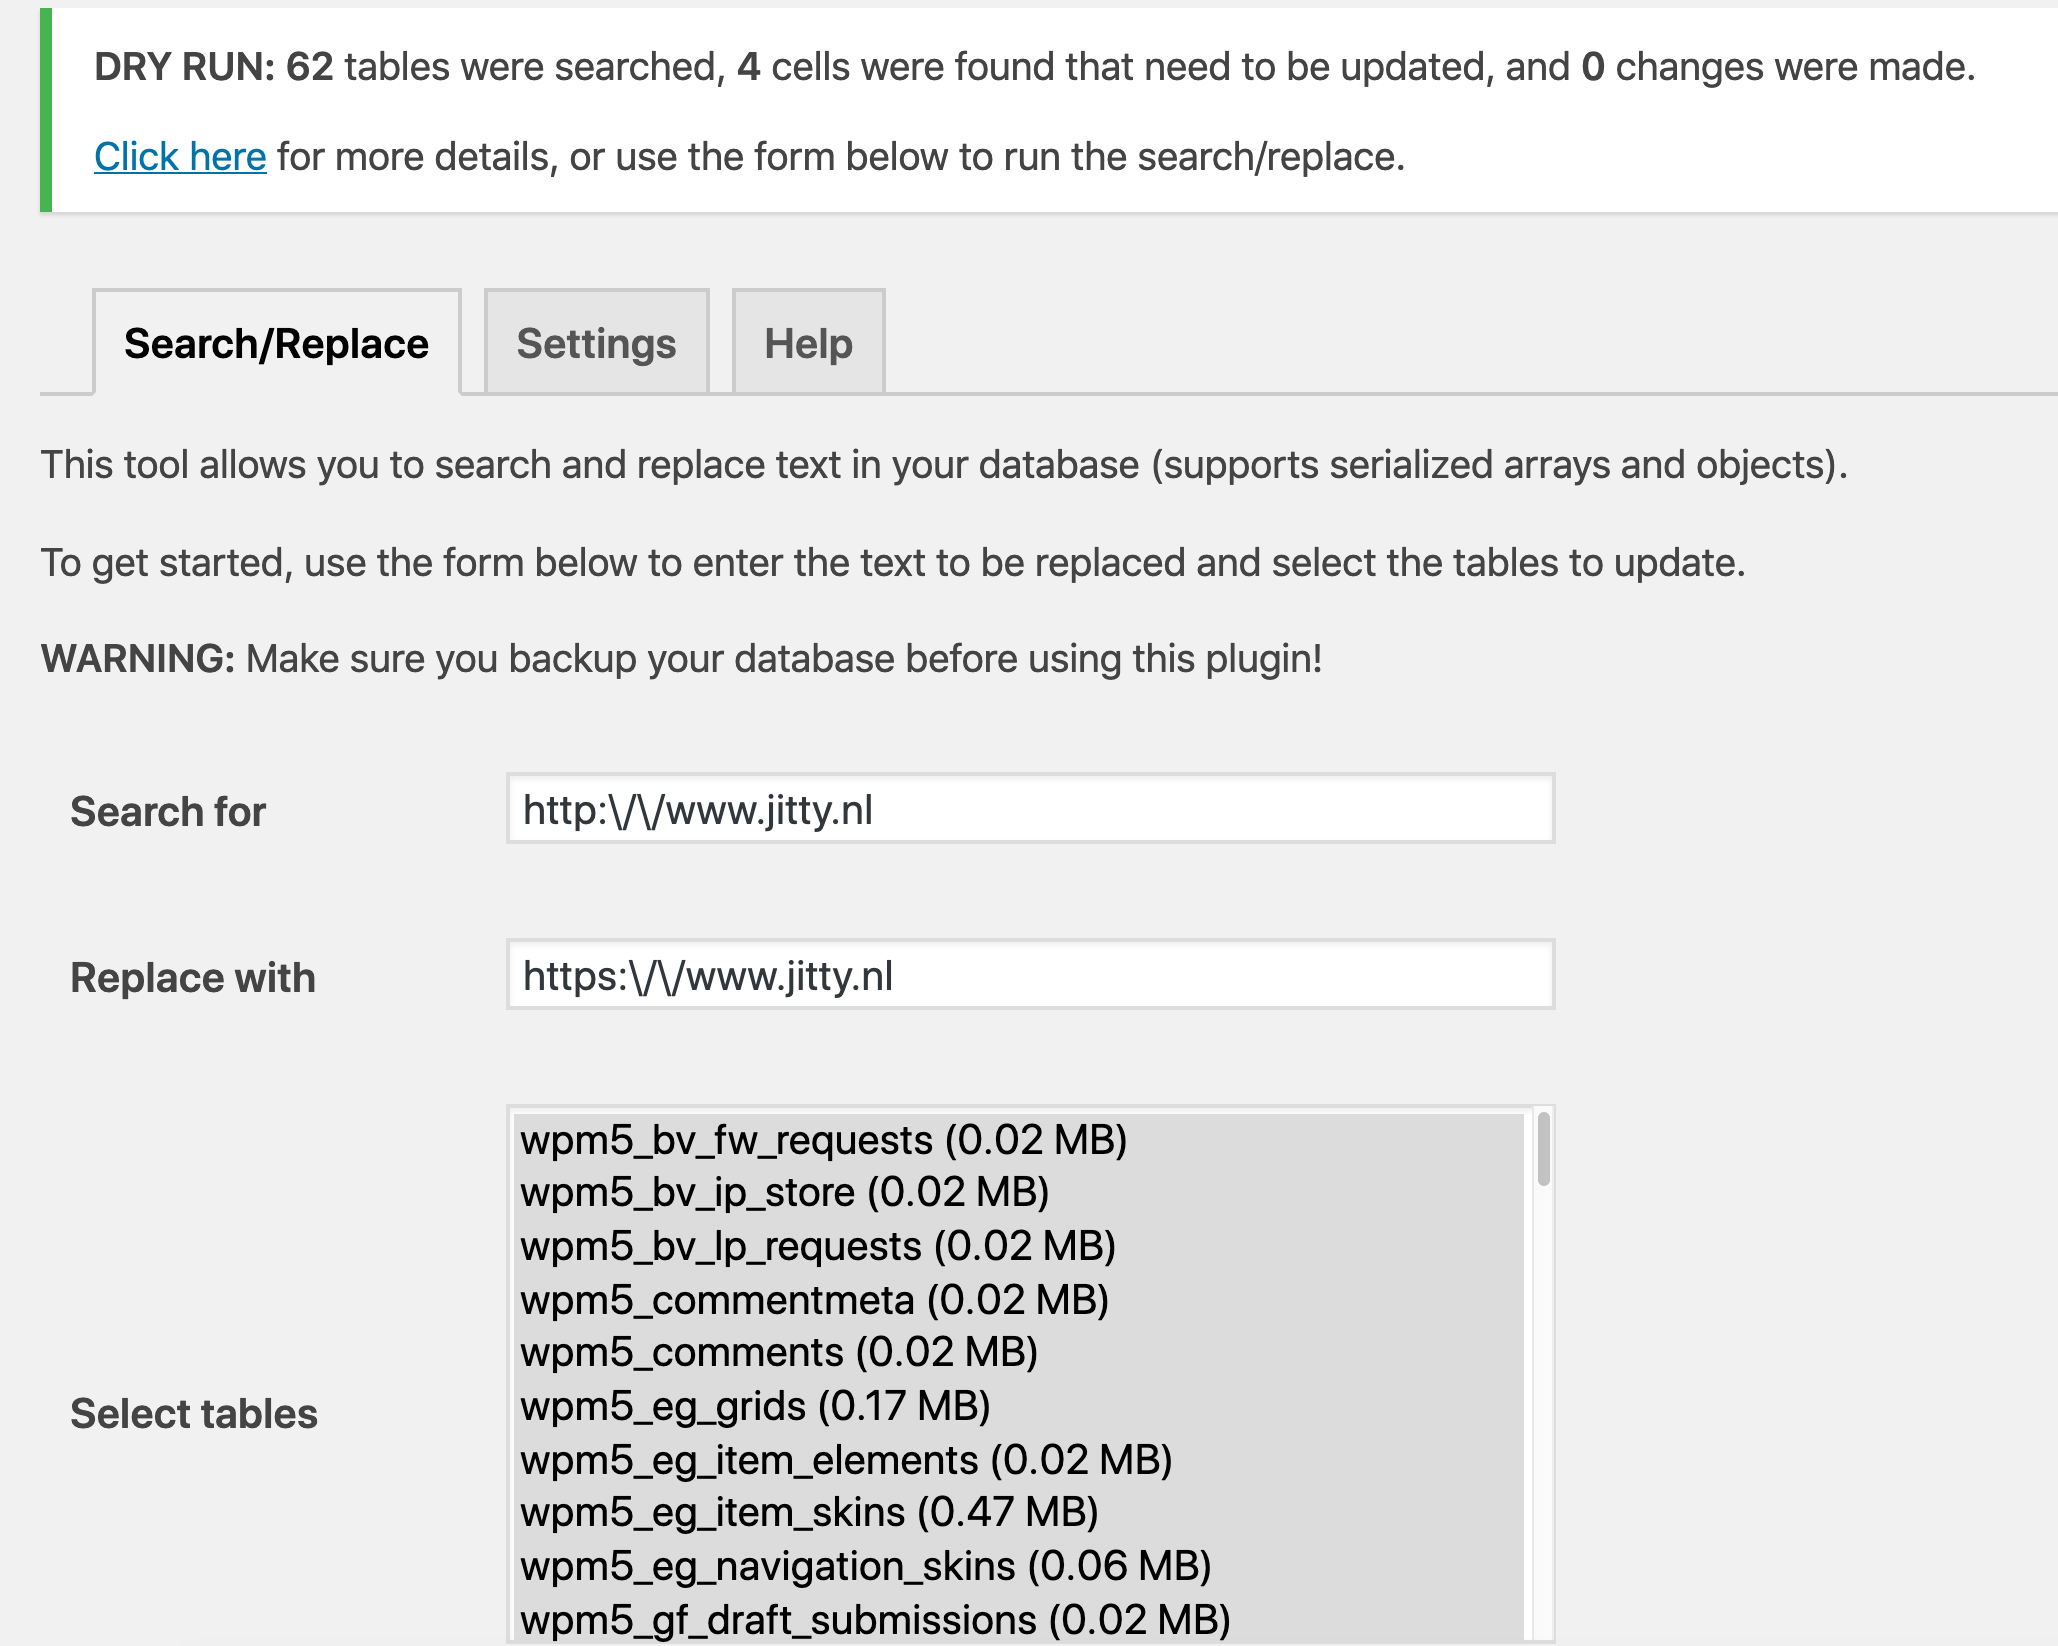Switch to the Settings tab

pyautogui.click(x=597, y=343)
